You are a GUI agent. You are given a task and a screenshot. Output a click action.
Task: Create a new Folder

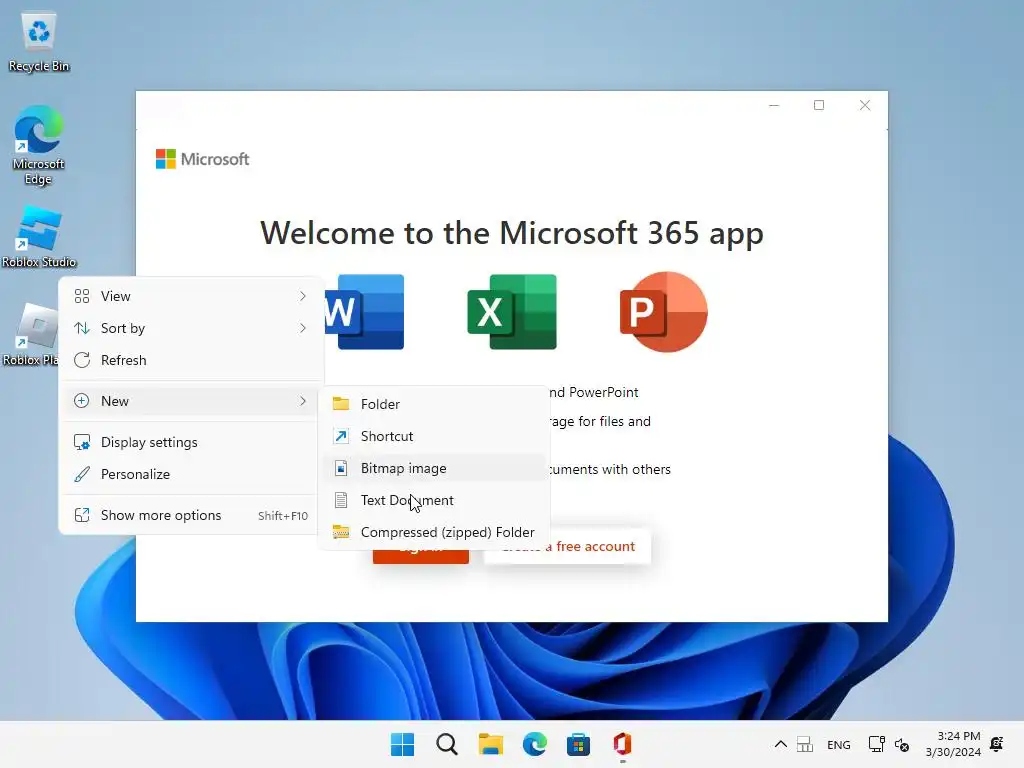[x=434, y=404]
